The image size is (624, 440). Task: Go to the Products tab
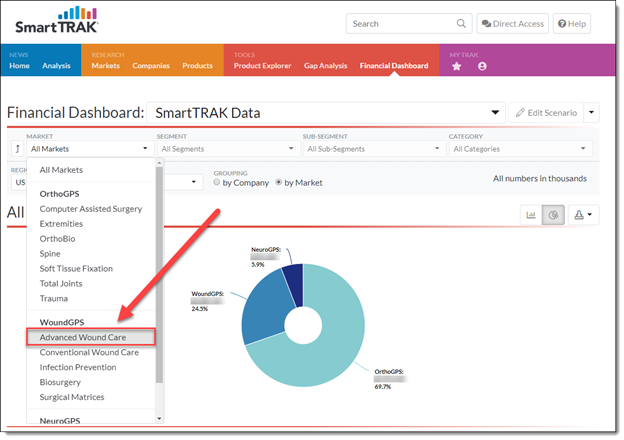point(197,66)
